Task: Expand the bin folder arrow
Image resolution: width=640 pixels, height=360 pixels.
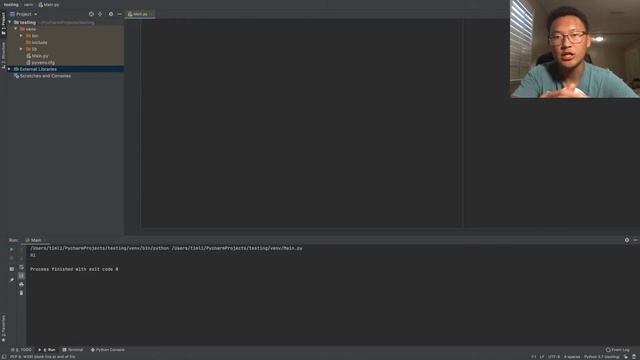Action: (x=21, y=36)
